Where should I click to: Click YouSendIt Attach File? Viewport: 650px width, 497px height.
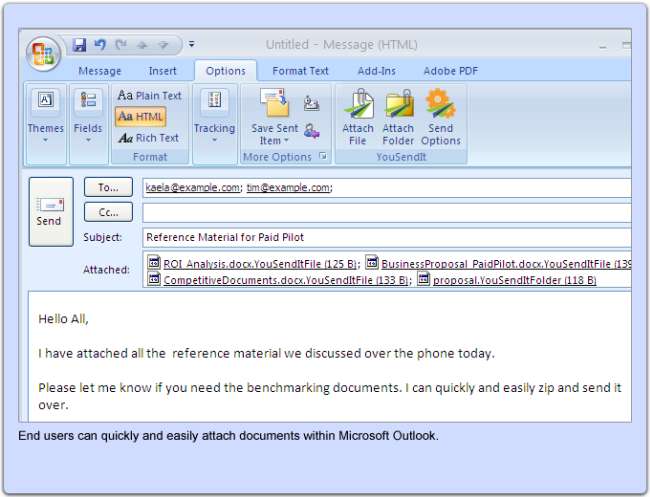[x=358, y=117]
